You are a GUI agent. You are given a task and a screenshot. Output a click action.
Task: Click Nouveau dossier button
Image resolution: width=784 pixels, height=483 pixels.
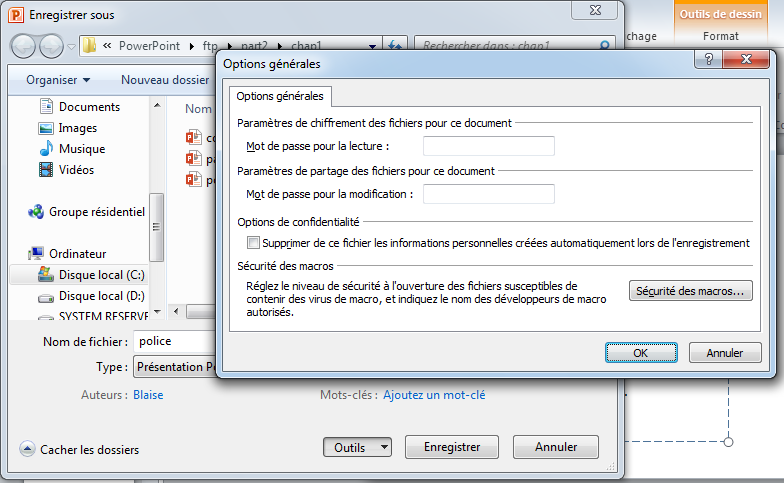(165, 80)
